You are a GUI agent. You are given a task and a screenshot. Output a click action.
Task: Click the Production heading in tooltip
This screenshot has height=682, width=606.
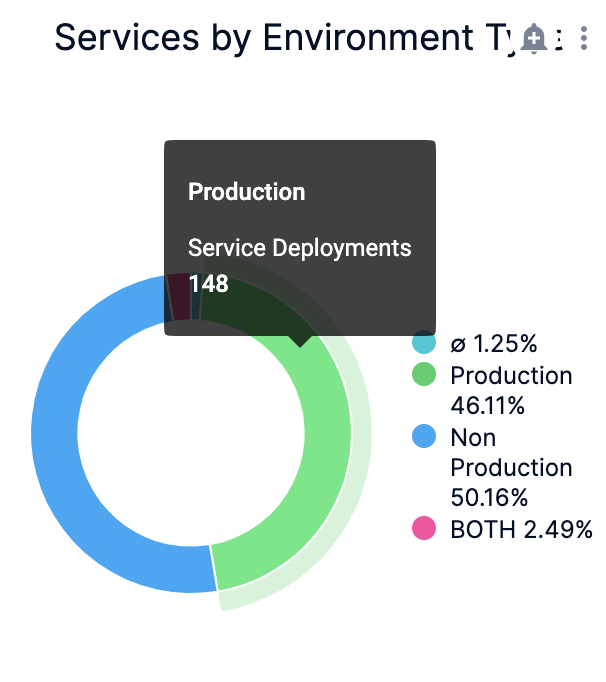tap(247, 192)
